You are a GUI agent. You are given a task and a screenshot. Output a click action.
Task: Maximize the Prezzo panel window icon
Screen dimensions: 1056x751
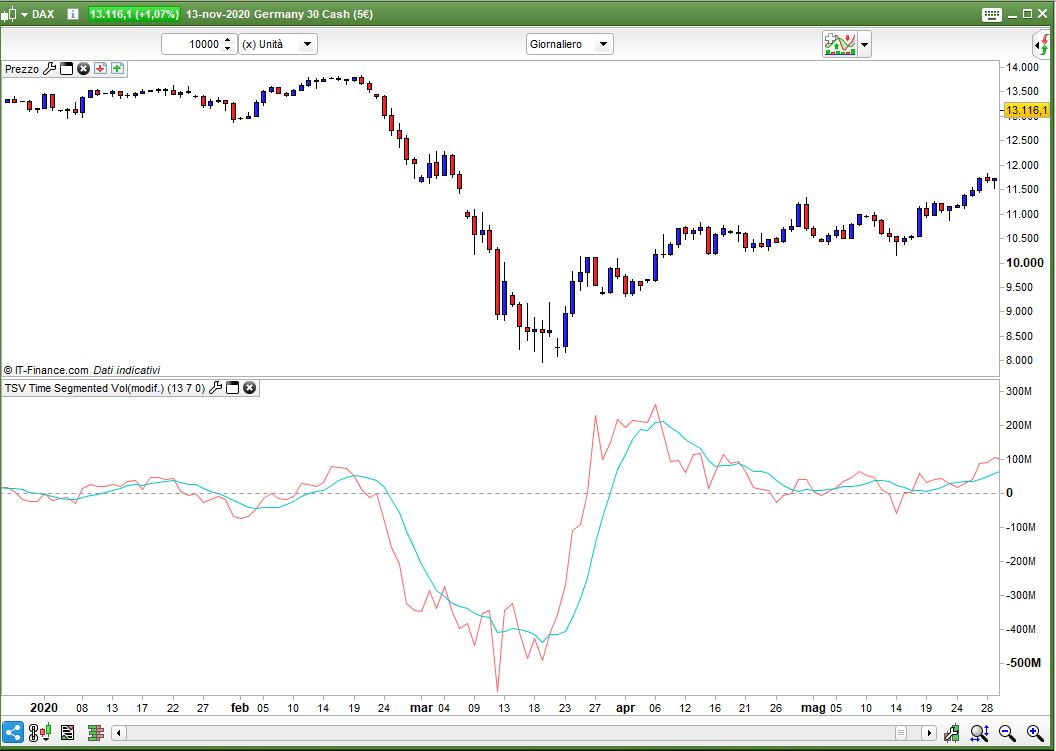(x=67, y=69)
